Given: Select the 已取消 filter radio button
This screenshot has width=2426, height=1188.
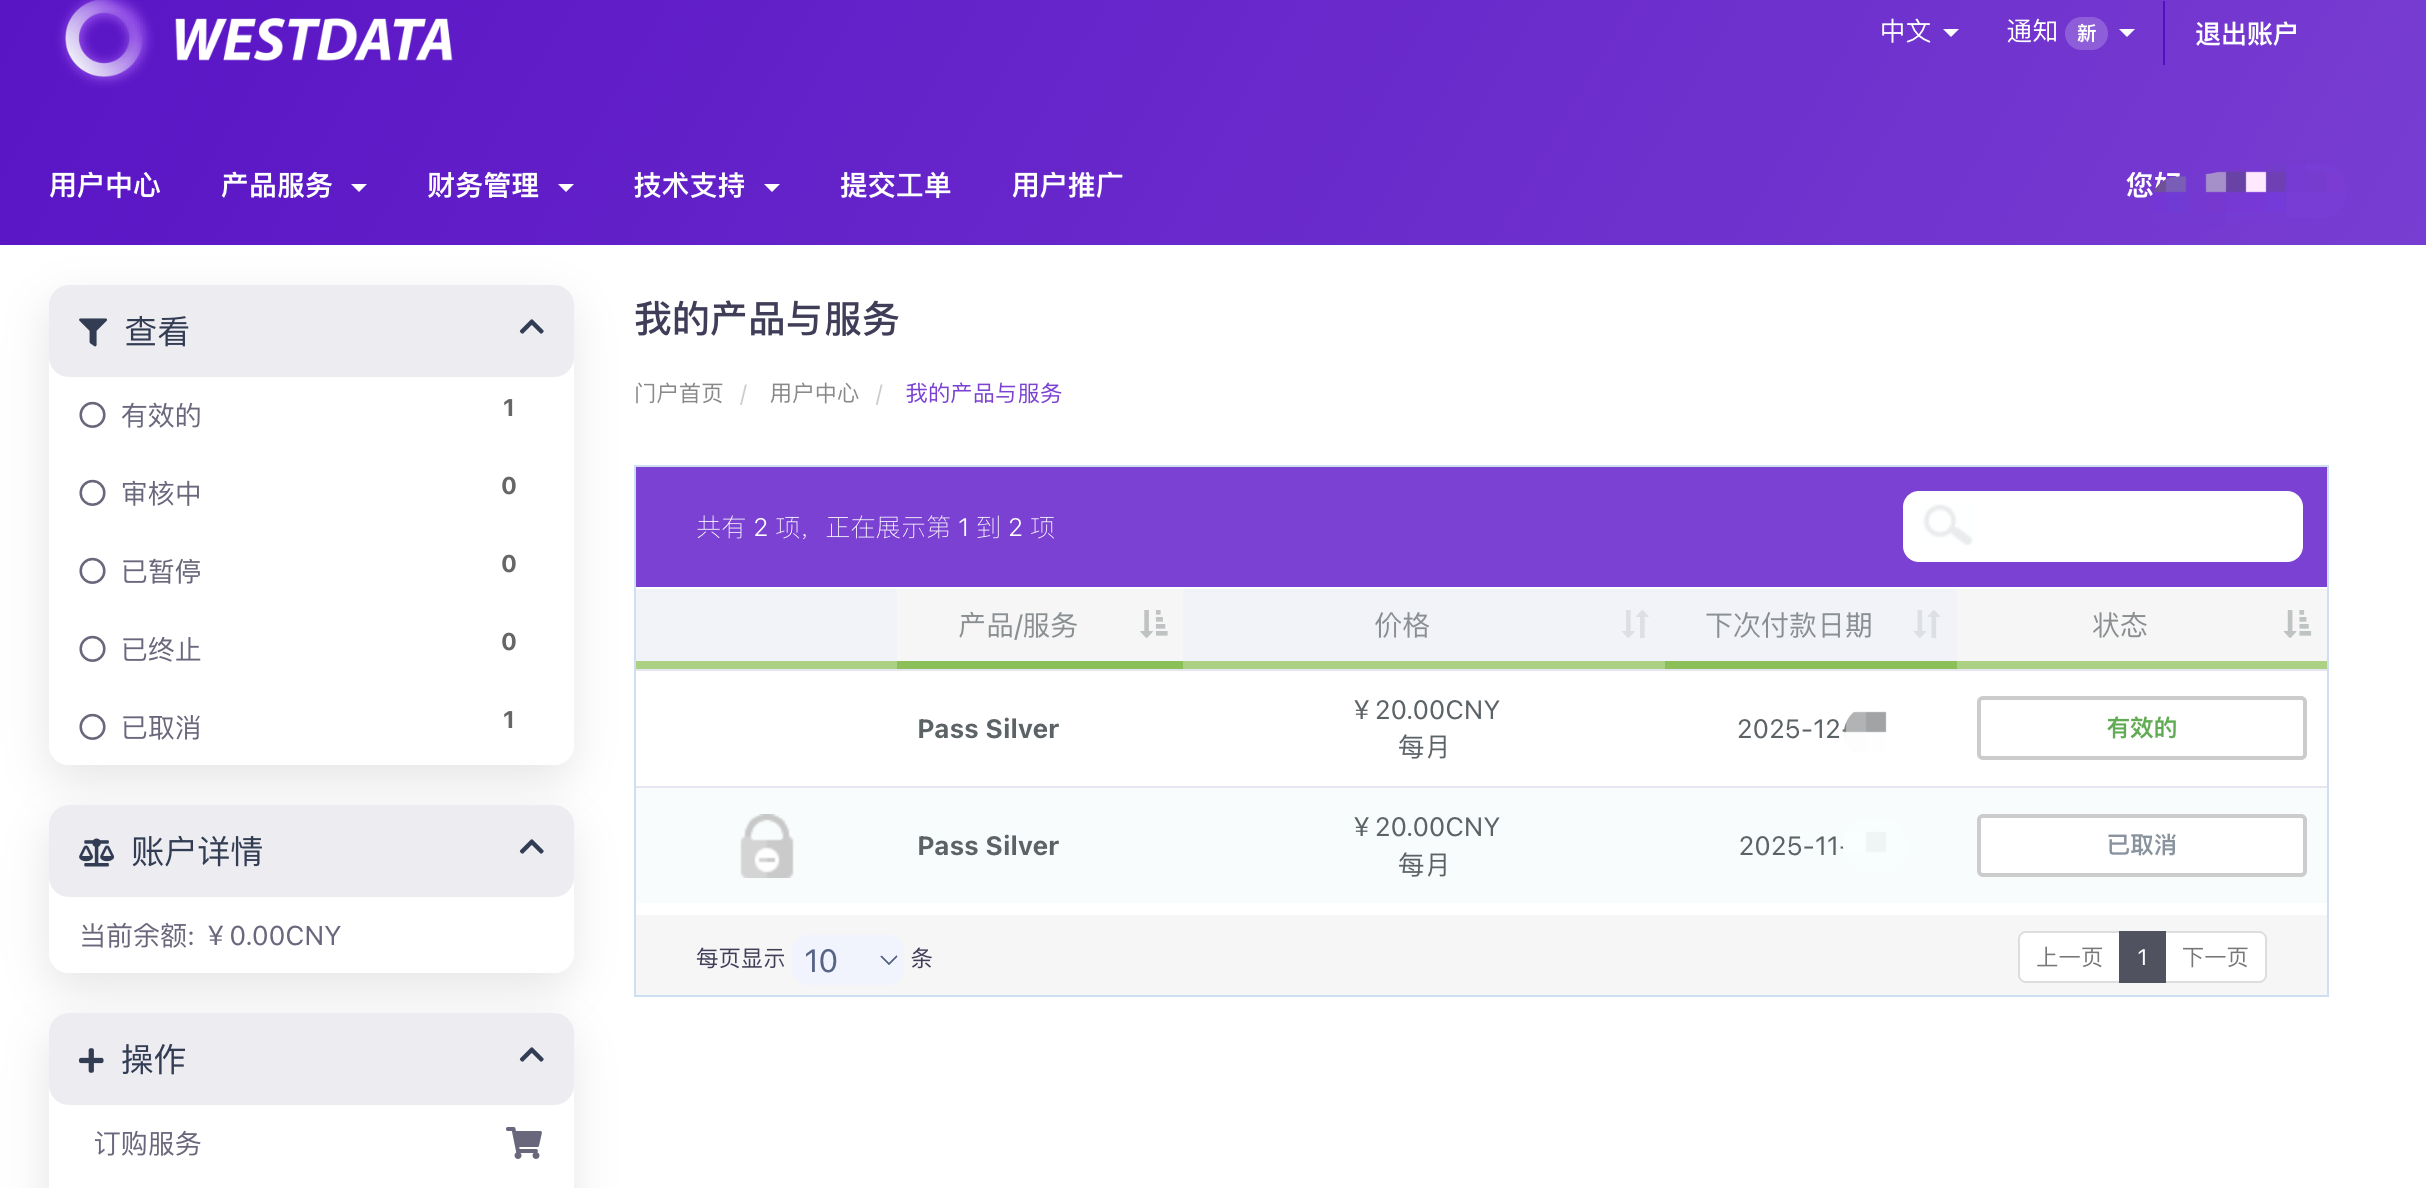Looking at the screenshot, I should [x=92, y=727].
